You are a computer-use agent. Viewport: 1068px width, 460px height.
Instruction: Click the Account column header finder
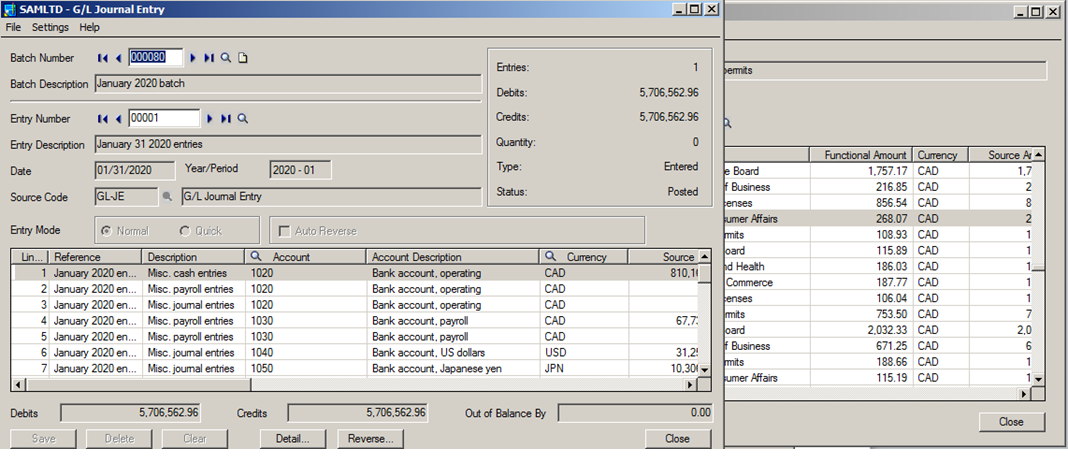tap(257, 257)
